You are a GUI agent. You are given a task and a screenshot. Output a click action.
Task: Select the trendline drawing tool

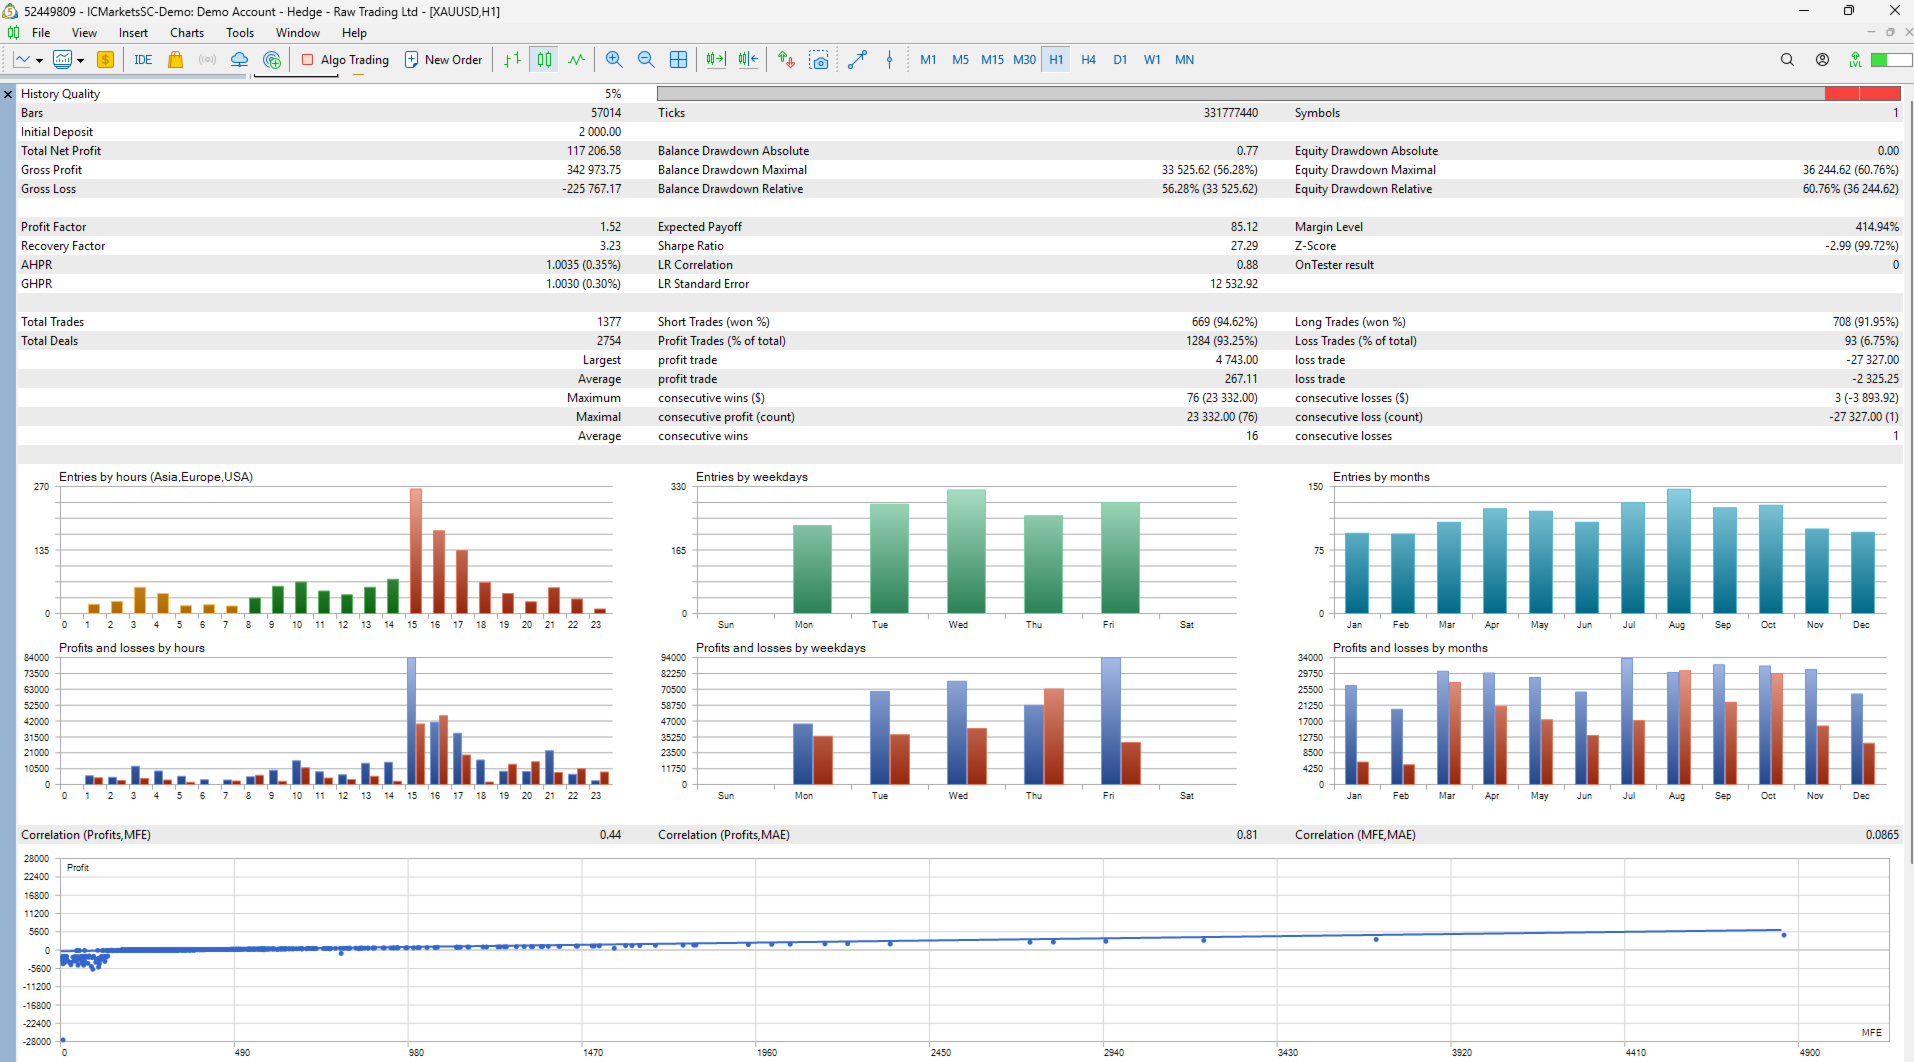click(x=857, y=60)
